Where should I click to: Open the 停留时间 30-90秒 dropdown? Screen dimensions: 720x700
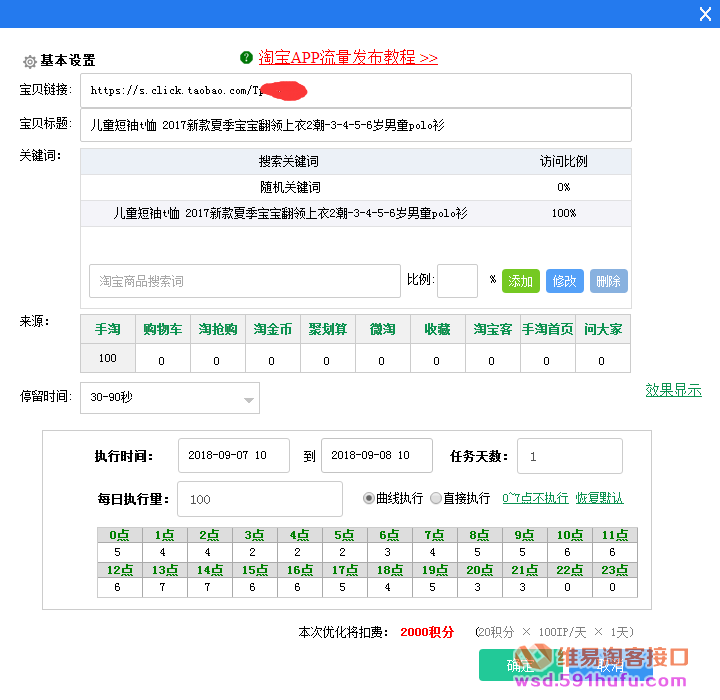[170, 398]
